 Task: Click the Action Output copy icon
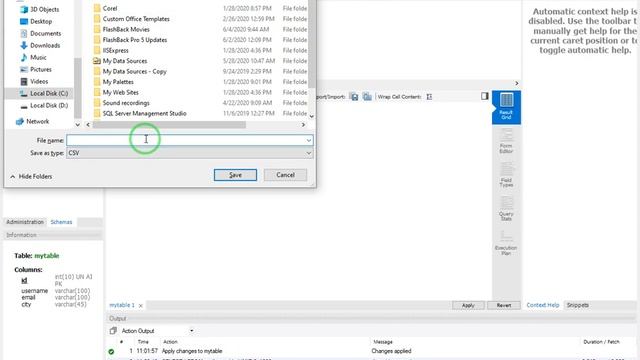pyautogui.click(x=113, y=331)
